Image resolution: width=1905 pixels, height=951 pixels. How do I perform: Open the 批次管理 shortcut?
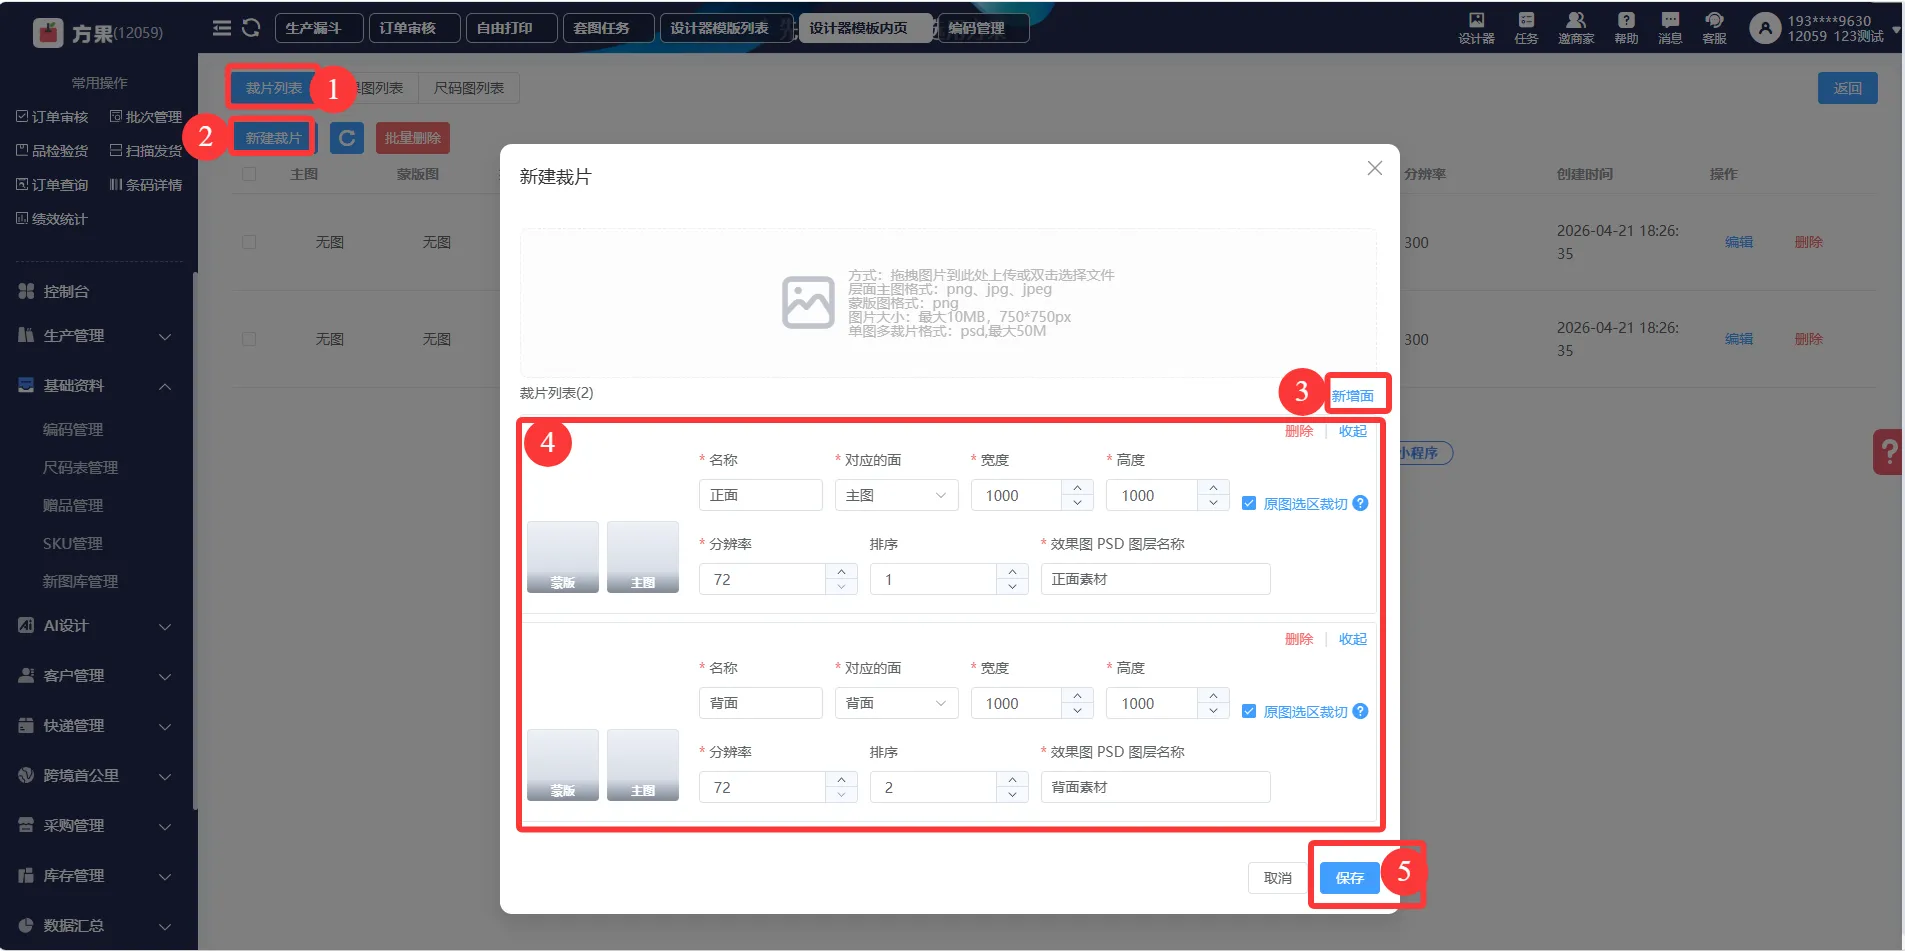point(146,117)
